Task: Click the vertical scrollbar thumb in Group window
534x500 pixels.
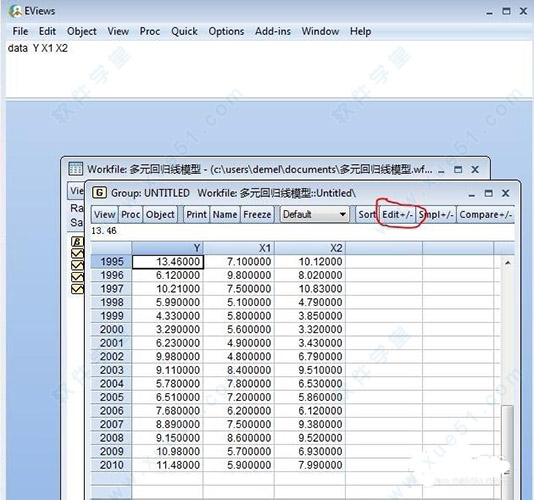Action: (507, 438)
